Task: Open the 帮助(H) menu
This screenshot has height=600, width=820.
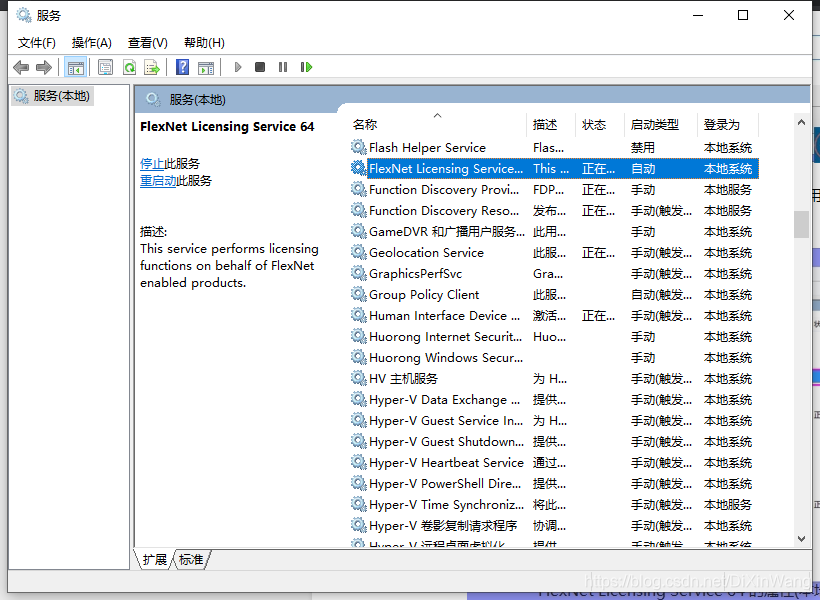Action: (x=204, y=43)
